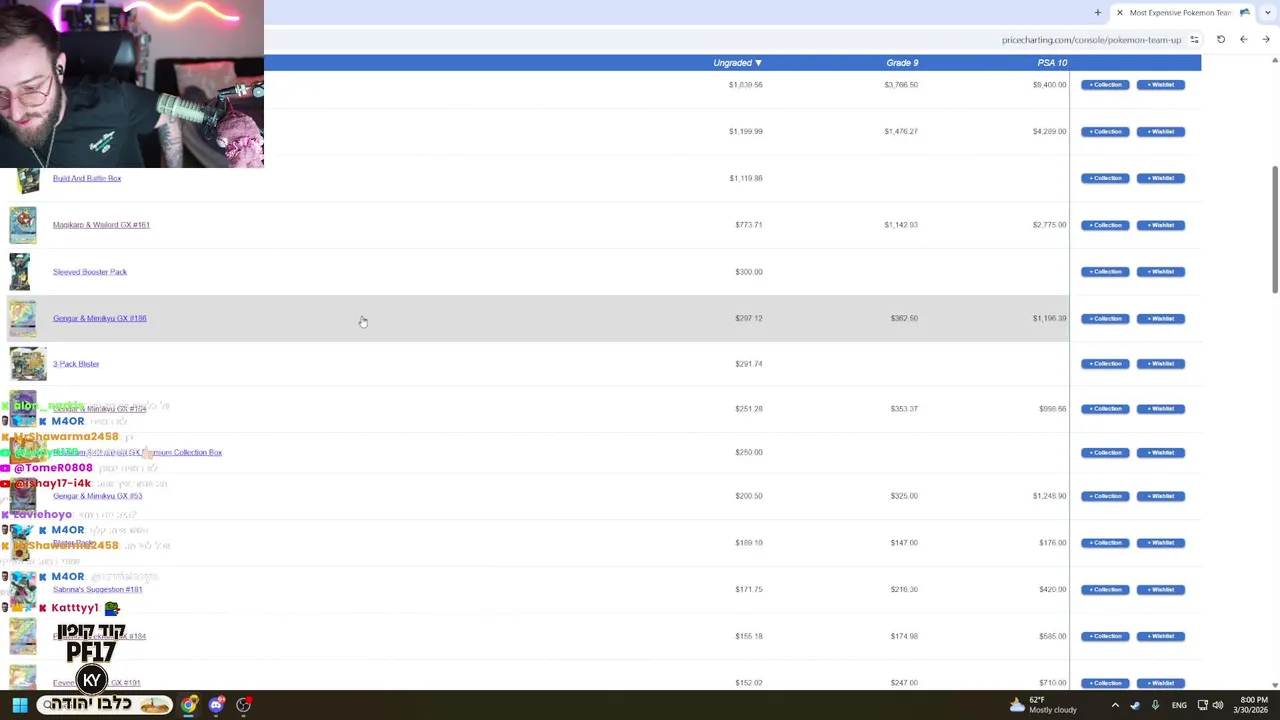
Task: Open site information icon in address bar
Action: tap(1194, 40)
